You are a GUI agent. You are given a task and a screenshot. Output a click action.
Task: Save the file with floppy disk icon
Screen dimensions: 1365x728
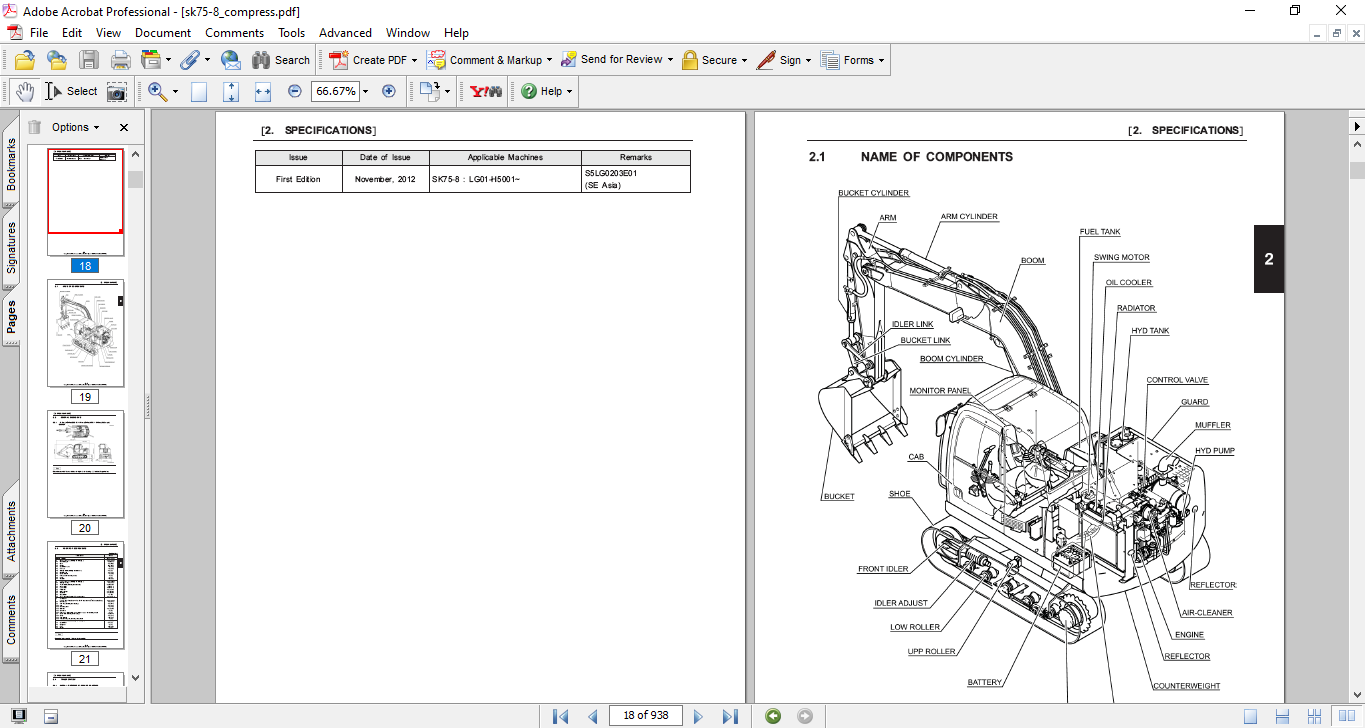click(89, 60)
